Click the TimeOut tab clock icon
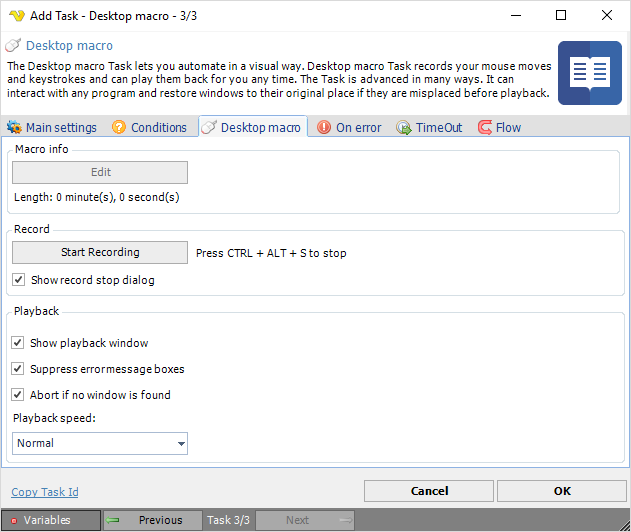 pos(404,128)
